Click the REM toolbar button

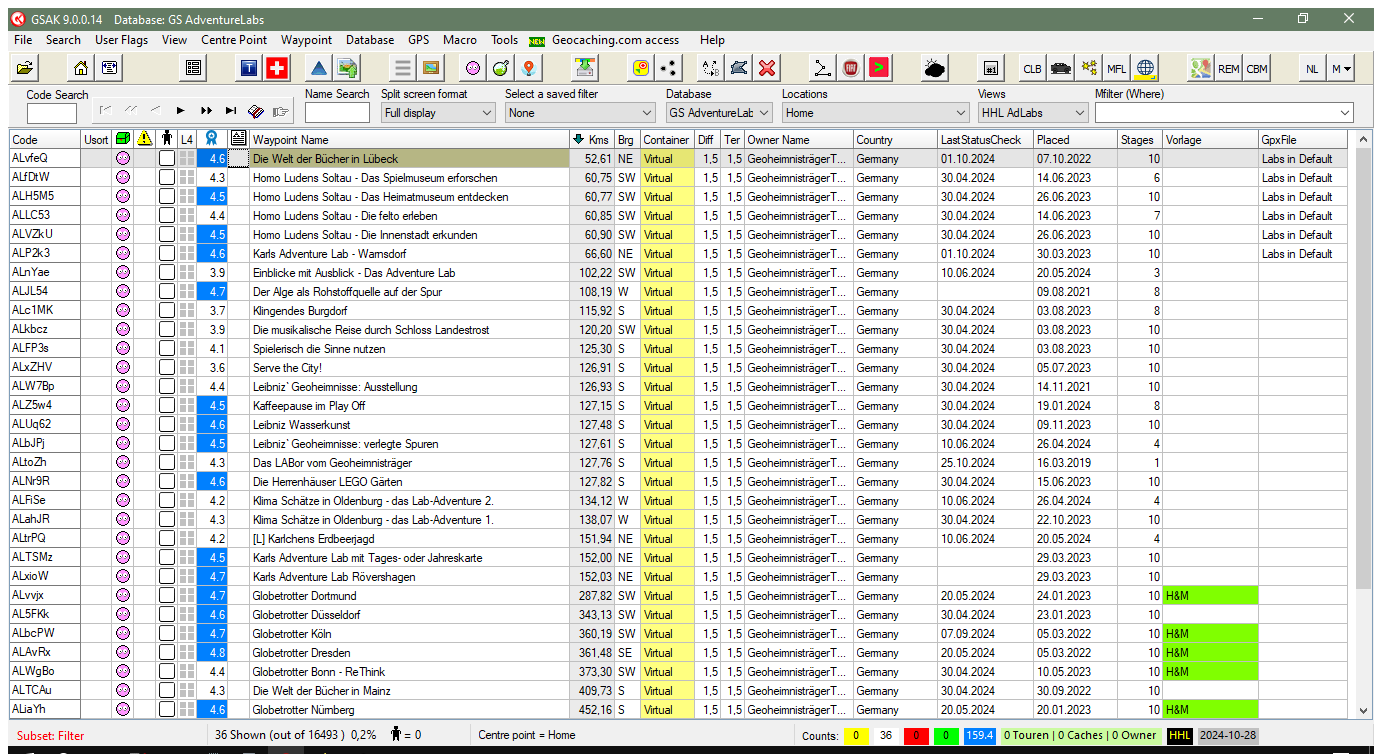point(1229,68)
